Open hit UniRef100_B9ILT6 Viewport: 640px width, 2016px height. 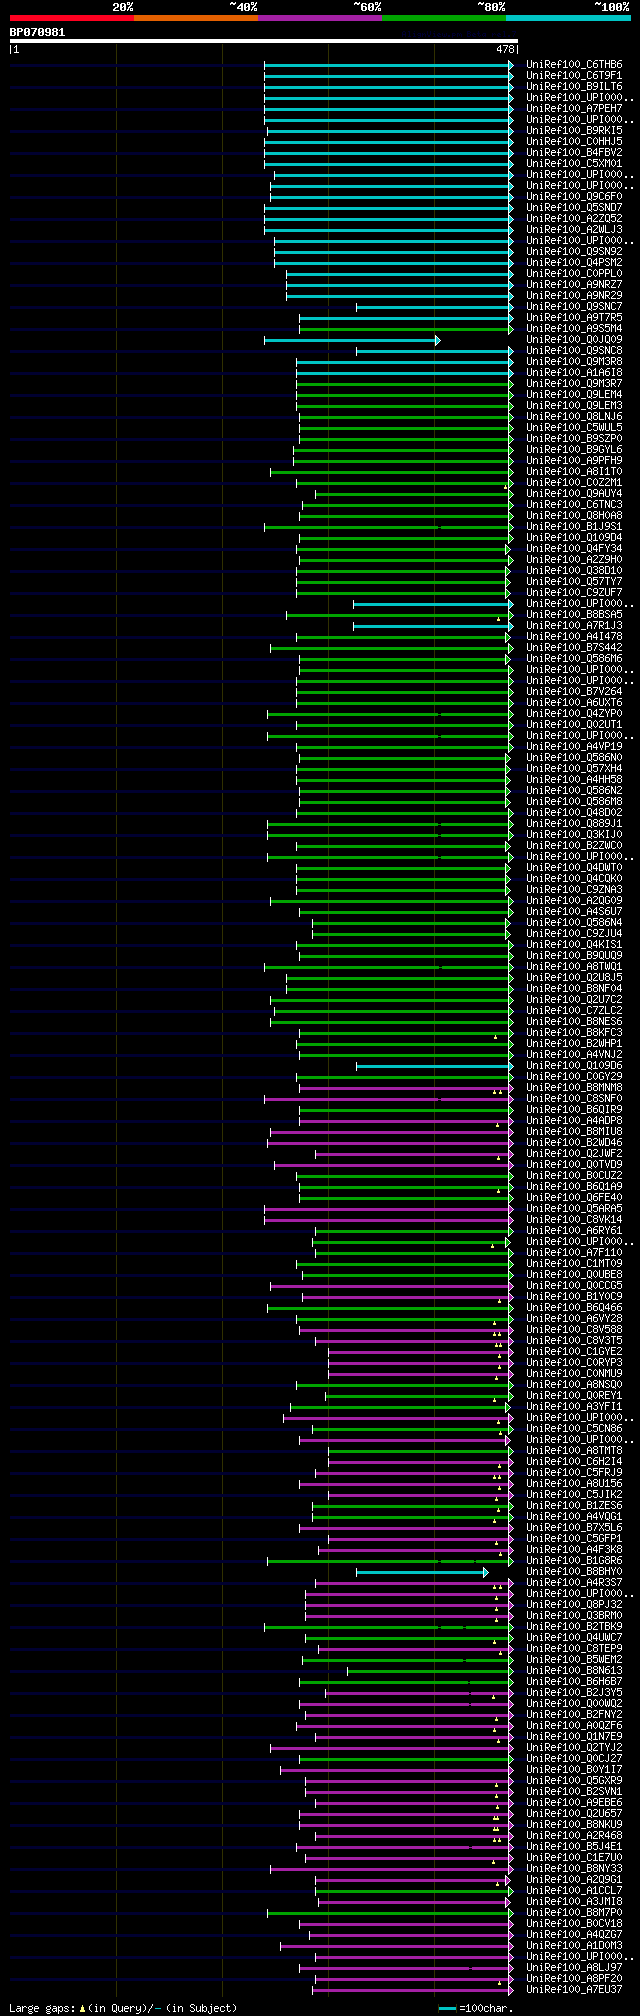pyautogui.click(x=574, y=86)
